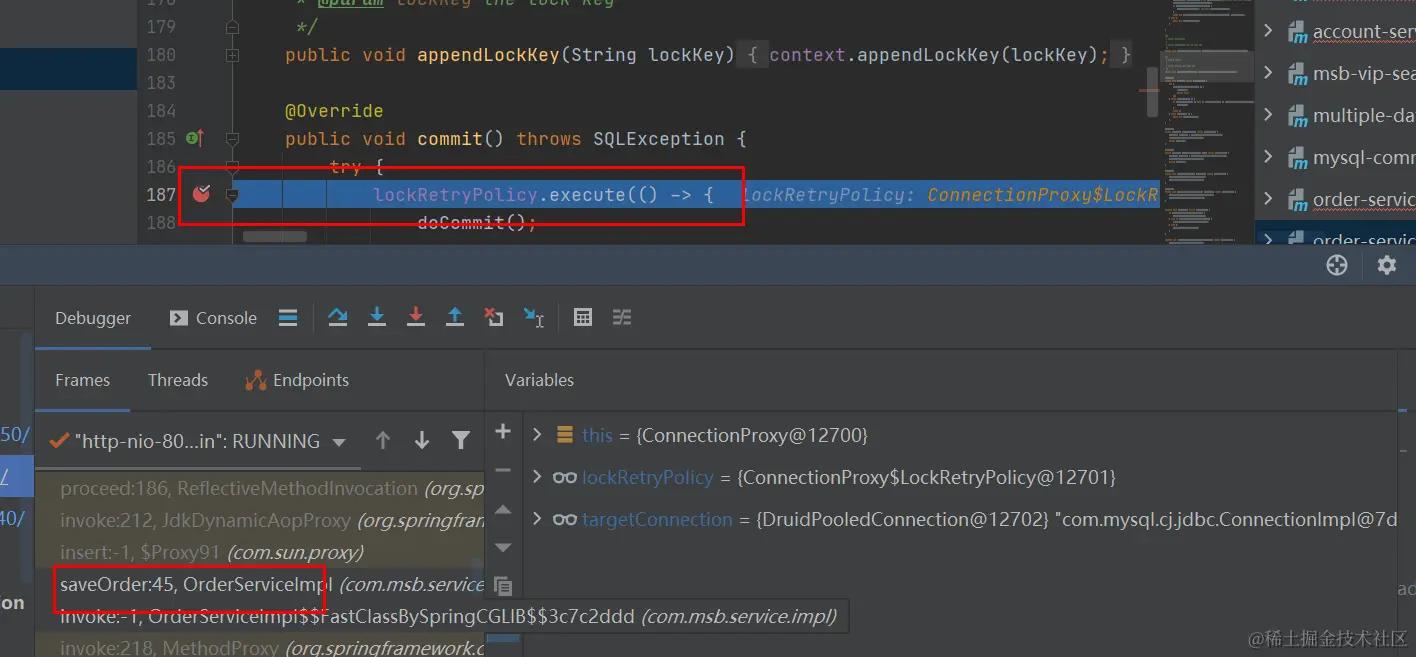Select the Debugger tab
Screen dimensions: 1416x657
(x=93, y=318)
